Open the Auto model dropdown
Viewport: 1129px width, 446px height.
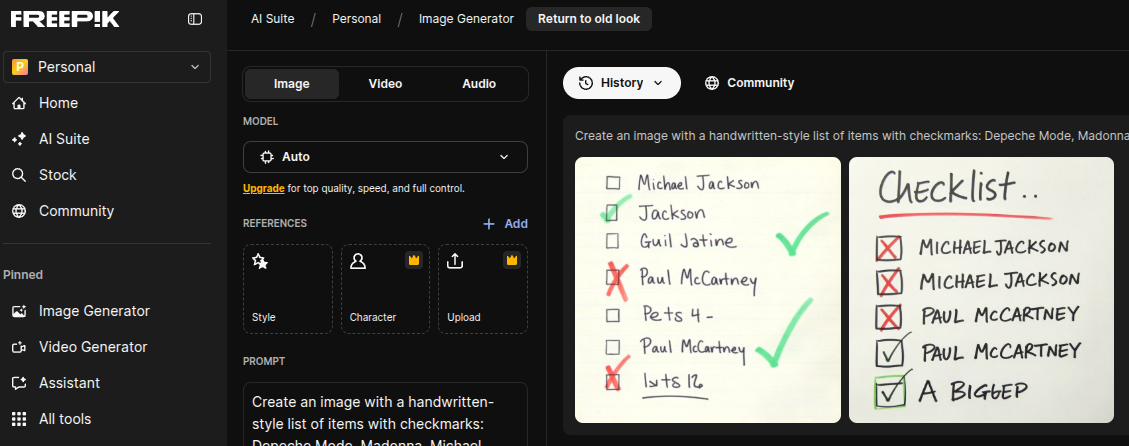pyautogui.click(x=385, y=157)
